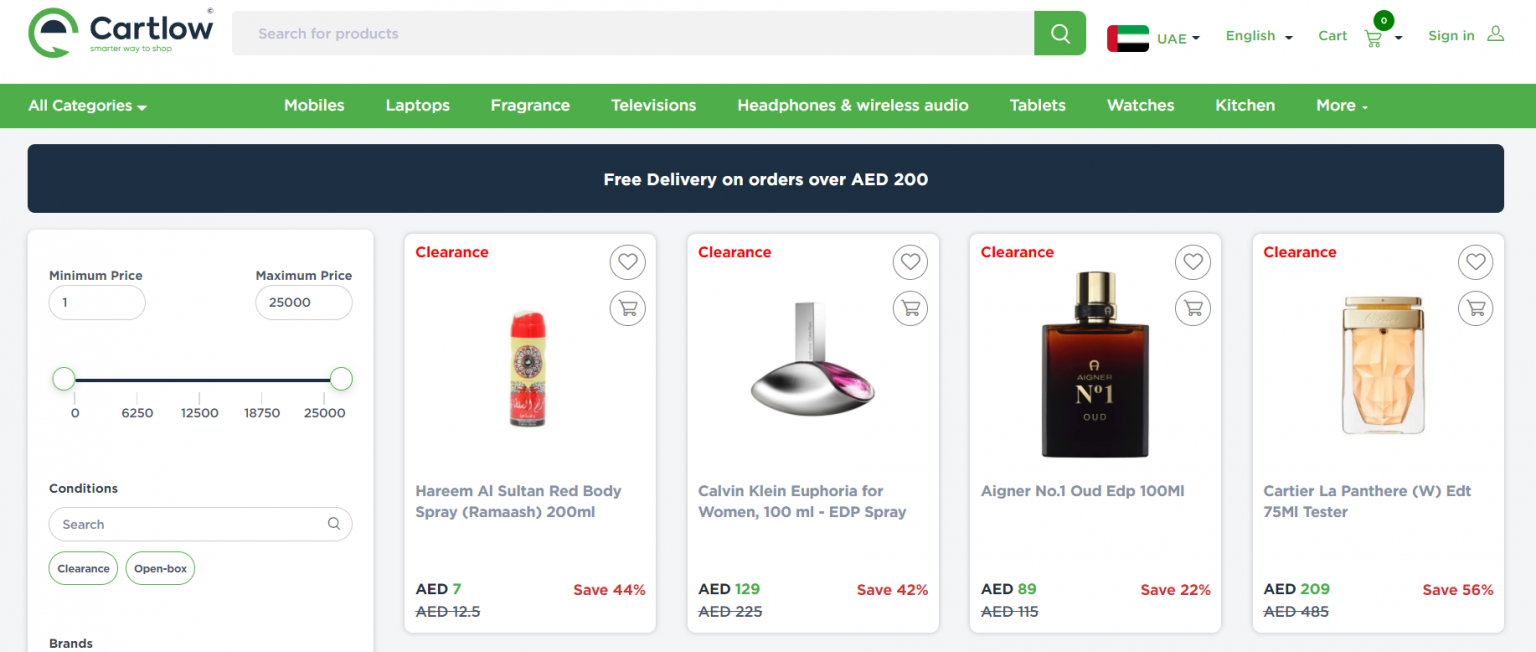Click the Cartlow logo
The width and height of the screenshot is (1536, 652).
(x=120, y=31)
